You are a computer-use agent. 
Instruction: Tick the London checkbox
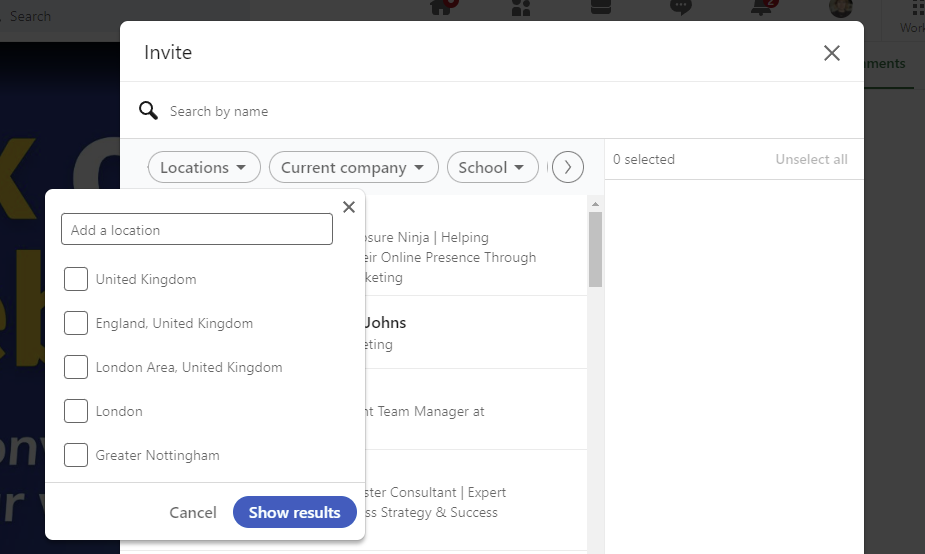click(x=76, y=411)
